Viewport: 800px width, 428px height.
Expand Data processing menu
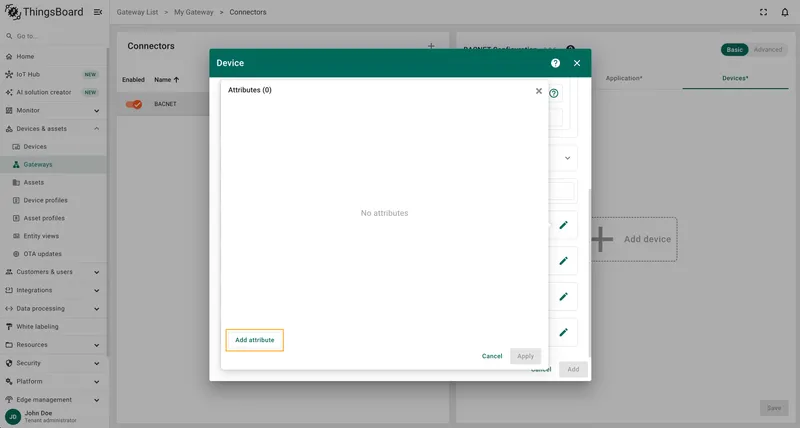pos(54,309)
